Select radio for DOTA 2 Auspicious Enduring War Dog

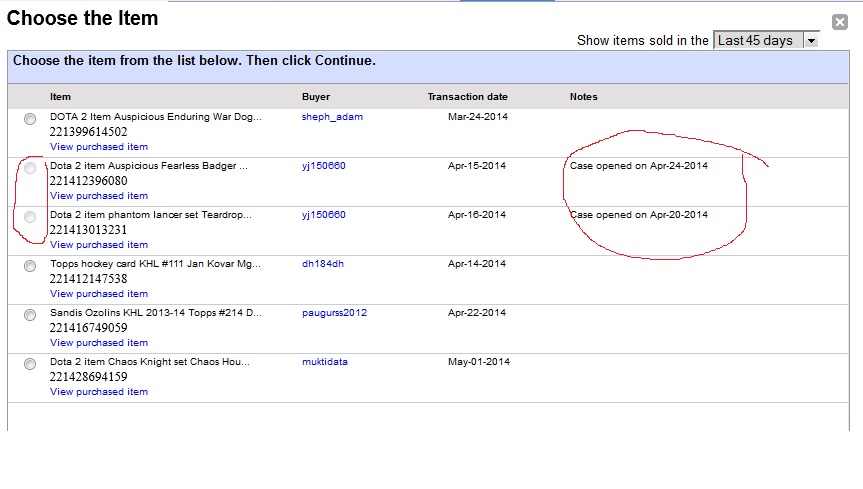(30, 119)
